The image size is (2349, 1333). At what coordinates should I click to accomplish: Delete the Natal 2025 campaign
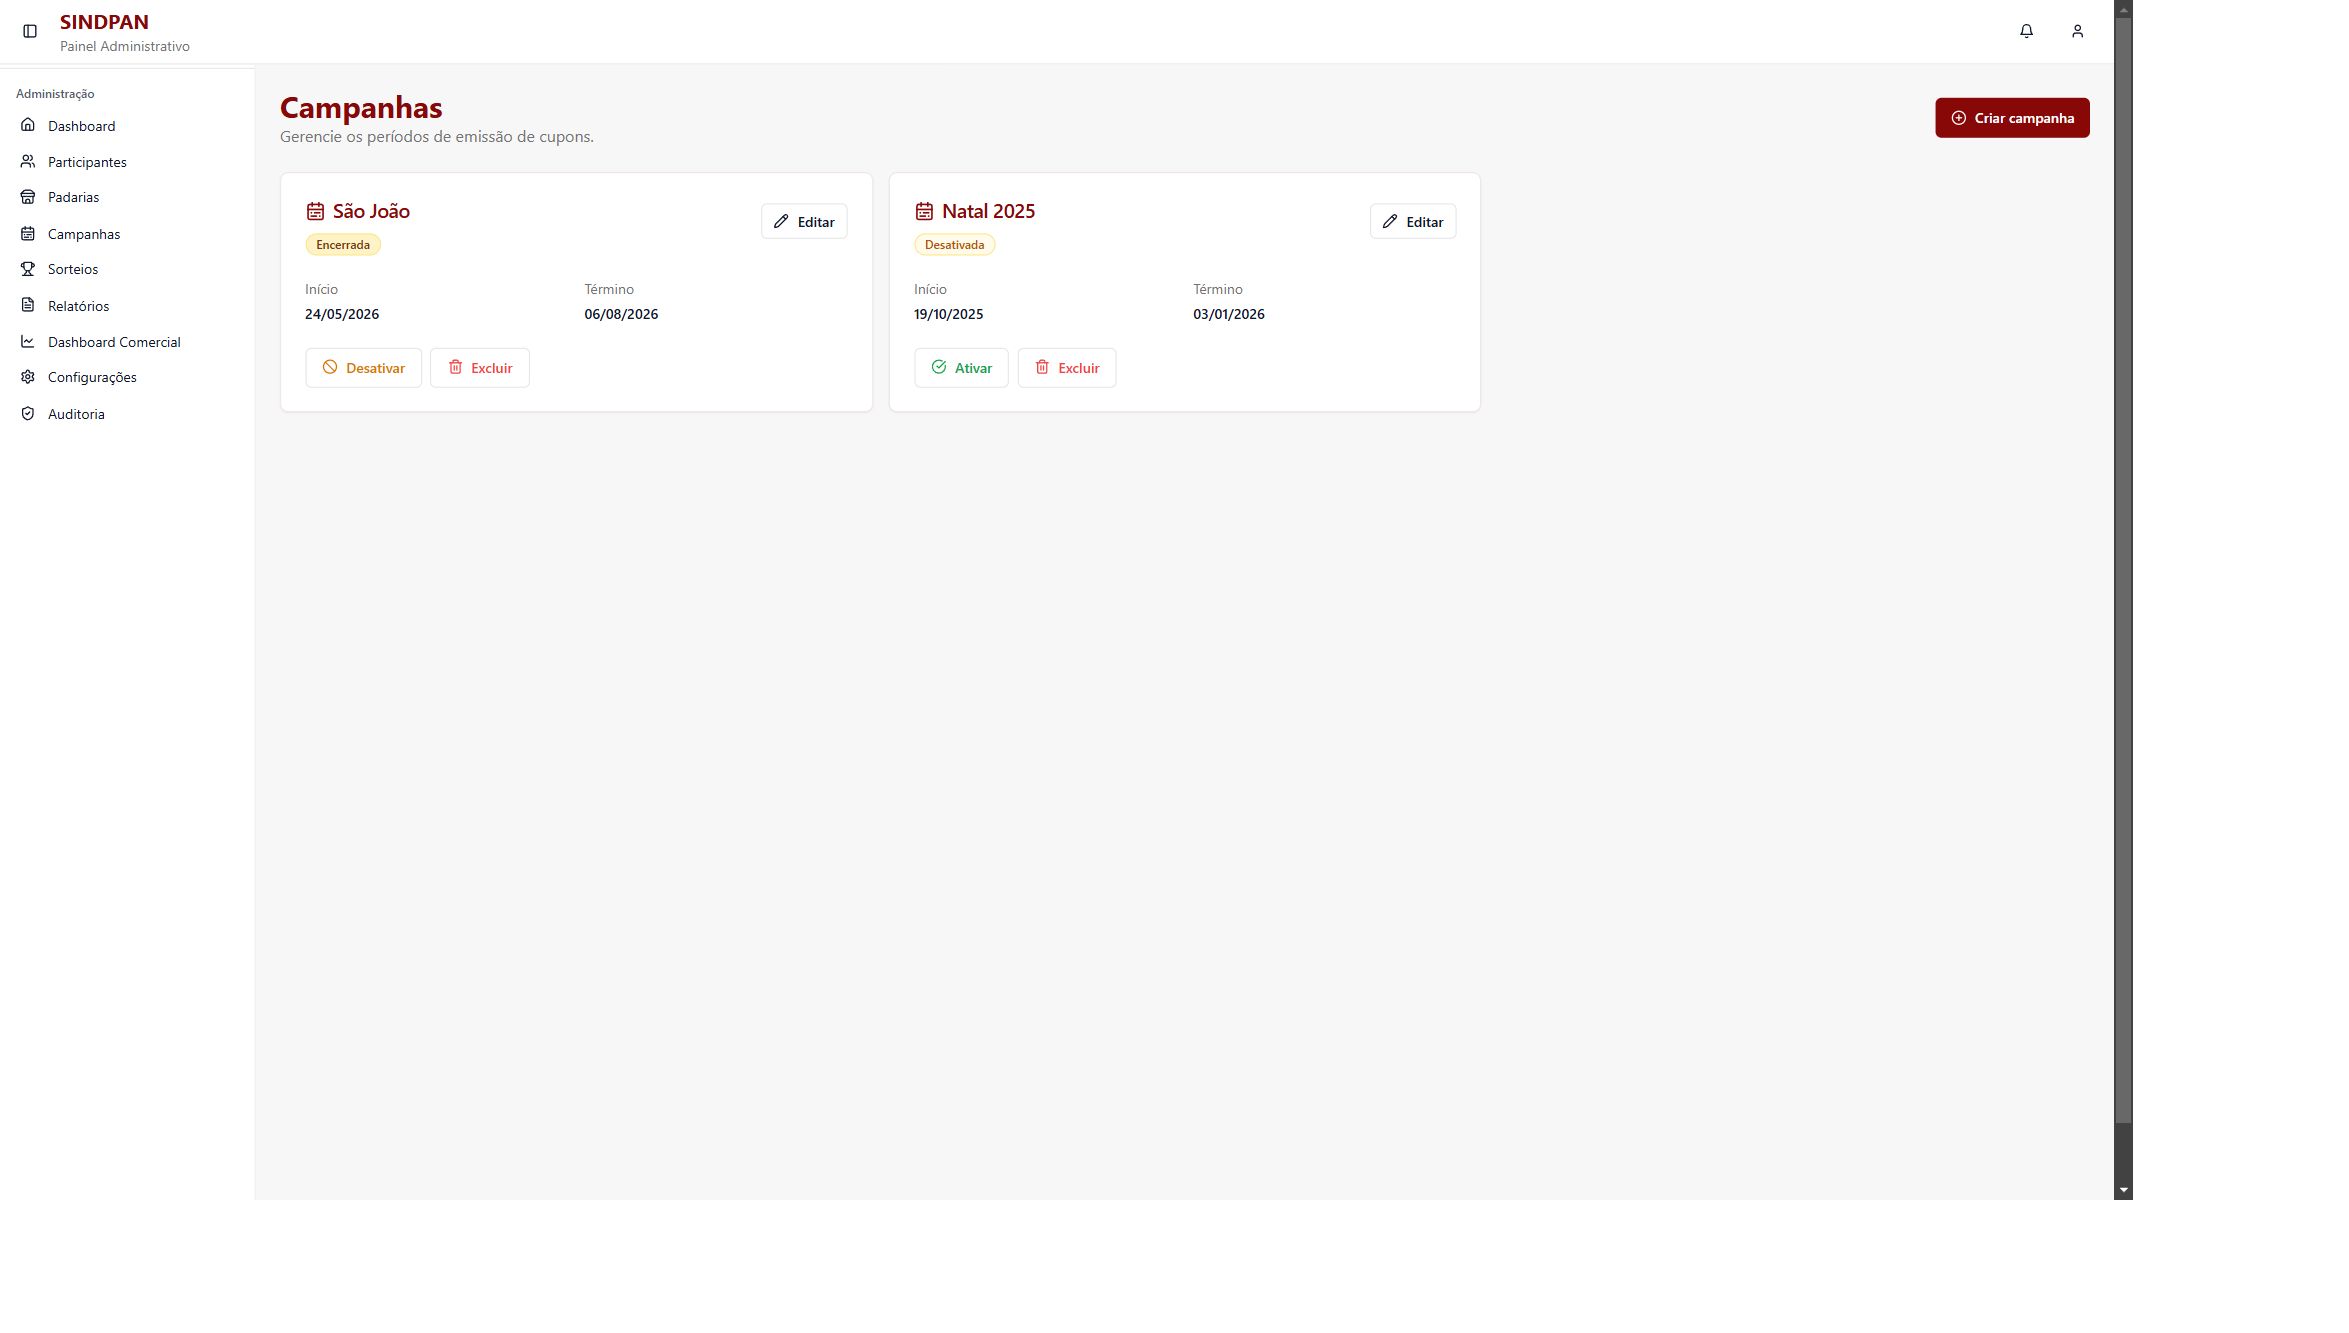point(1067,368)
